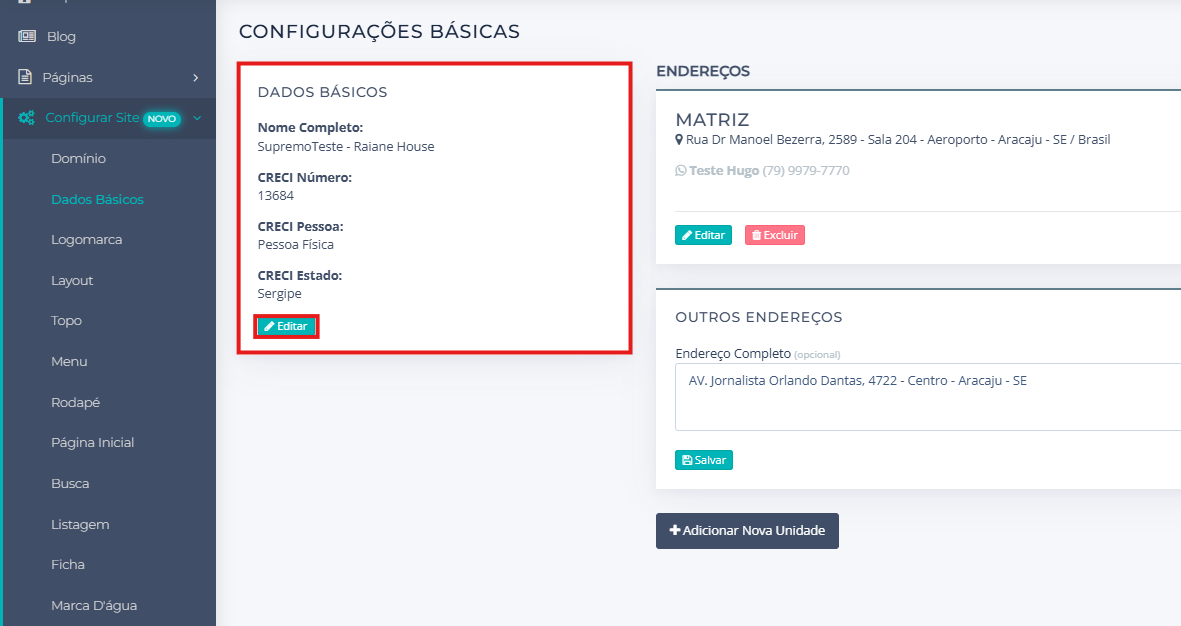Select Logomarca in the sidebar
This screenshot has height=626, width=1181.
87,240
